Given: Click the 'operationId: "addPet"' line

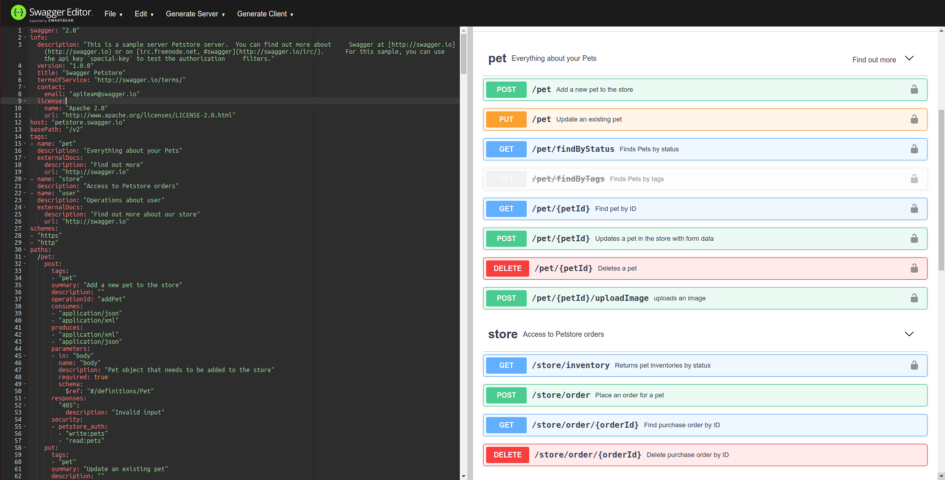Looking at the screenshot, I should pos(89,299).
